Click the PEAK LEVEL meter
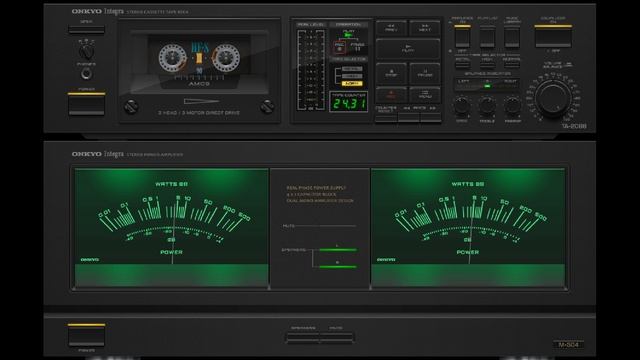Viewport: 640px width, 360px height. 311,69
